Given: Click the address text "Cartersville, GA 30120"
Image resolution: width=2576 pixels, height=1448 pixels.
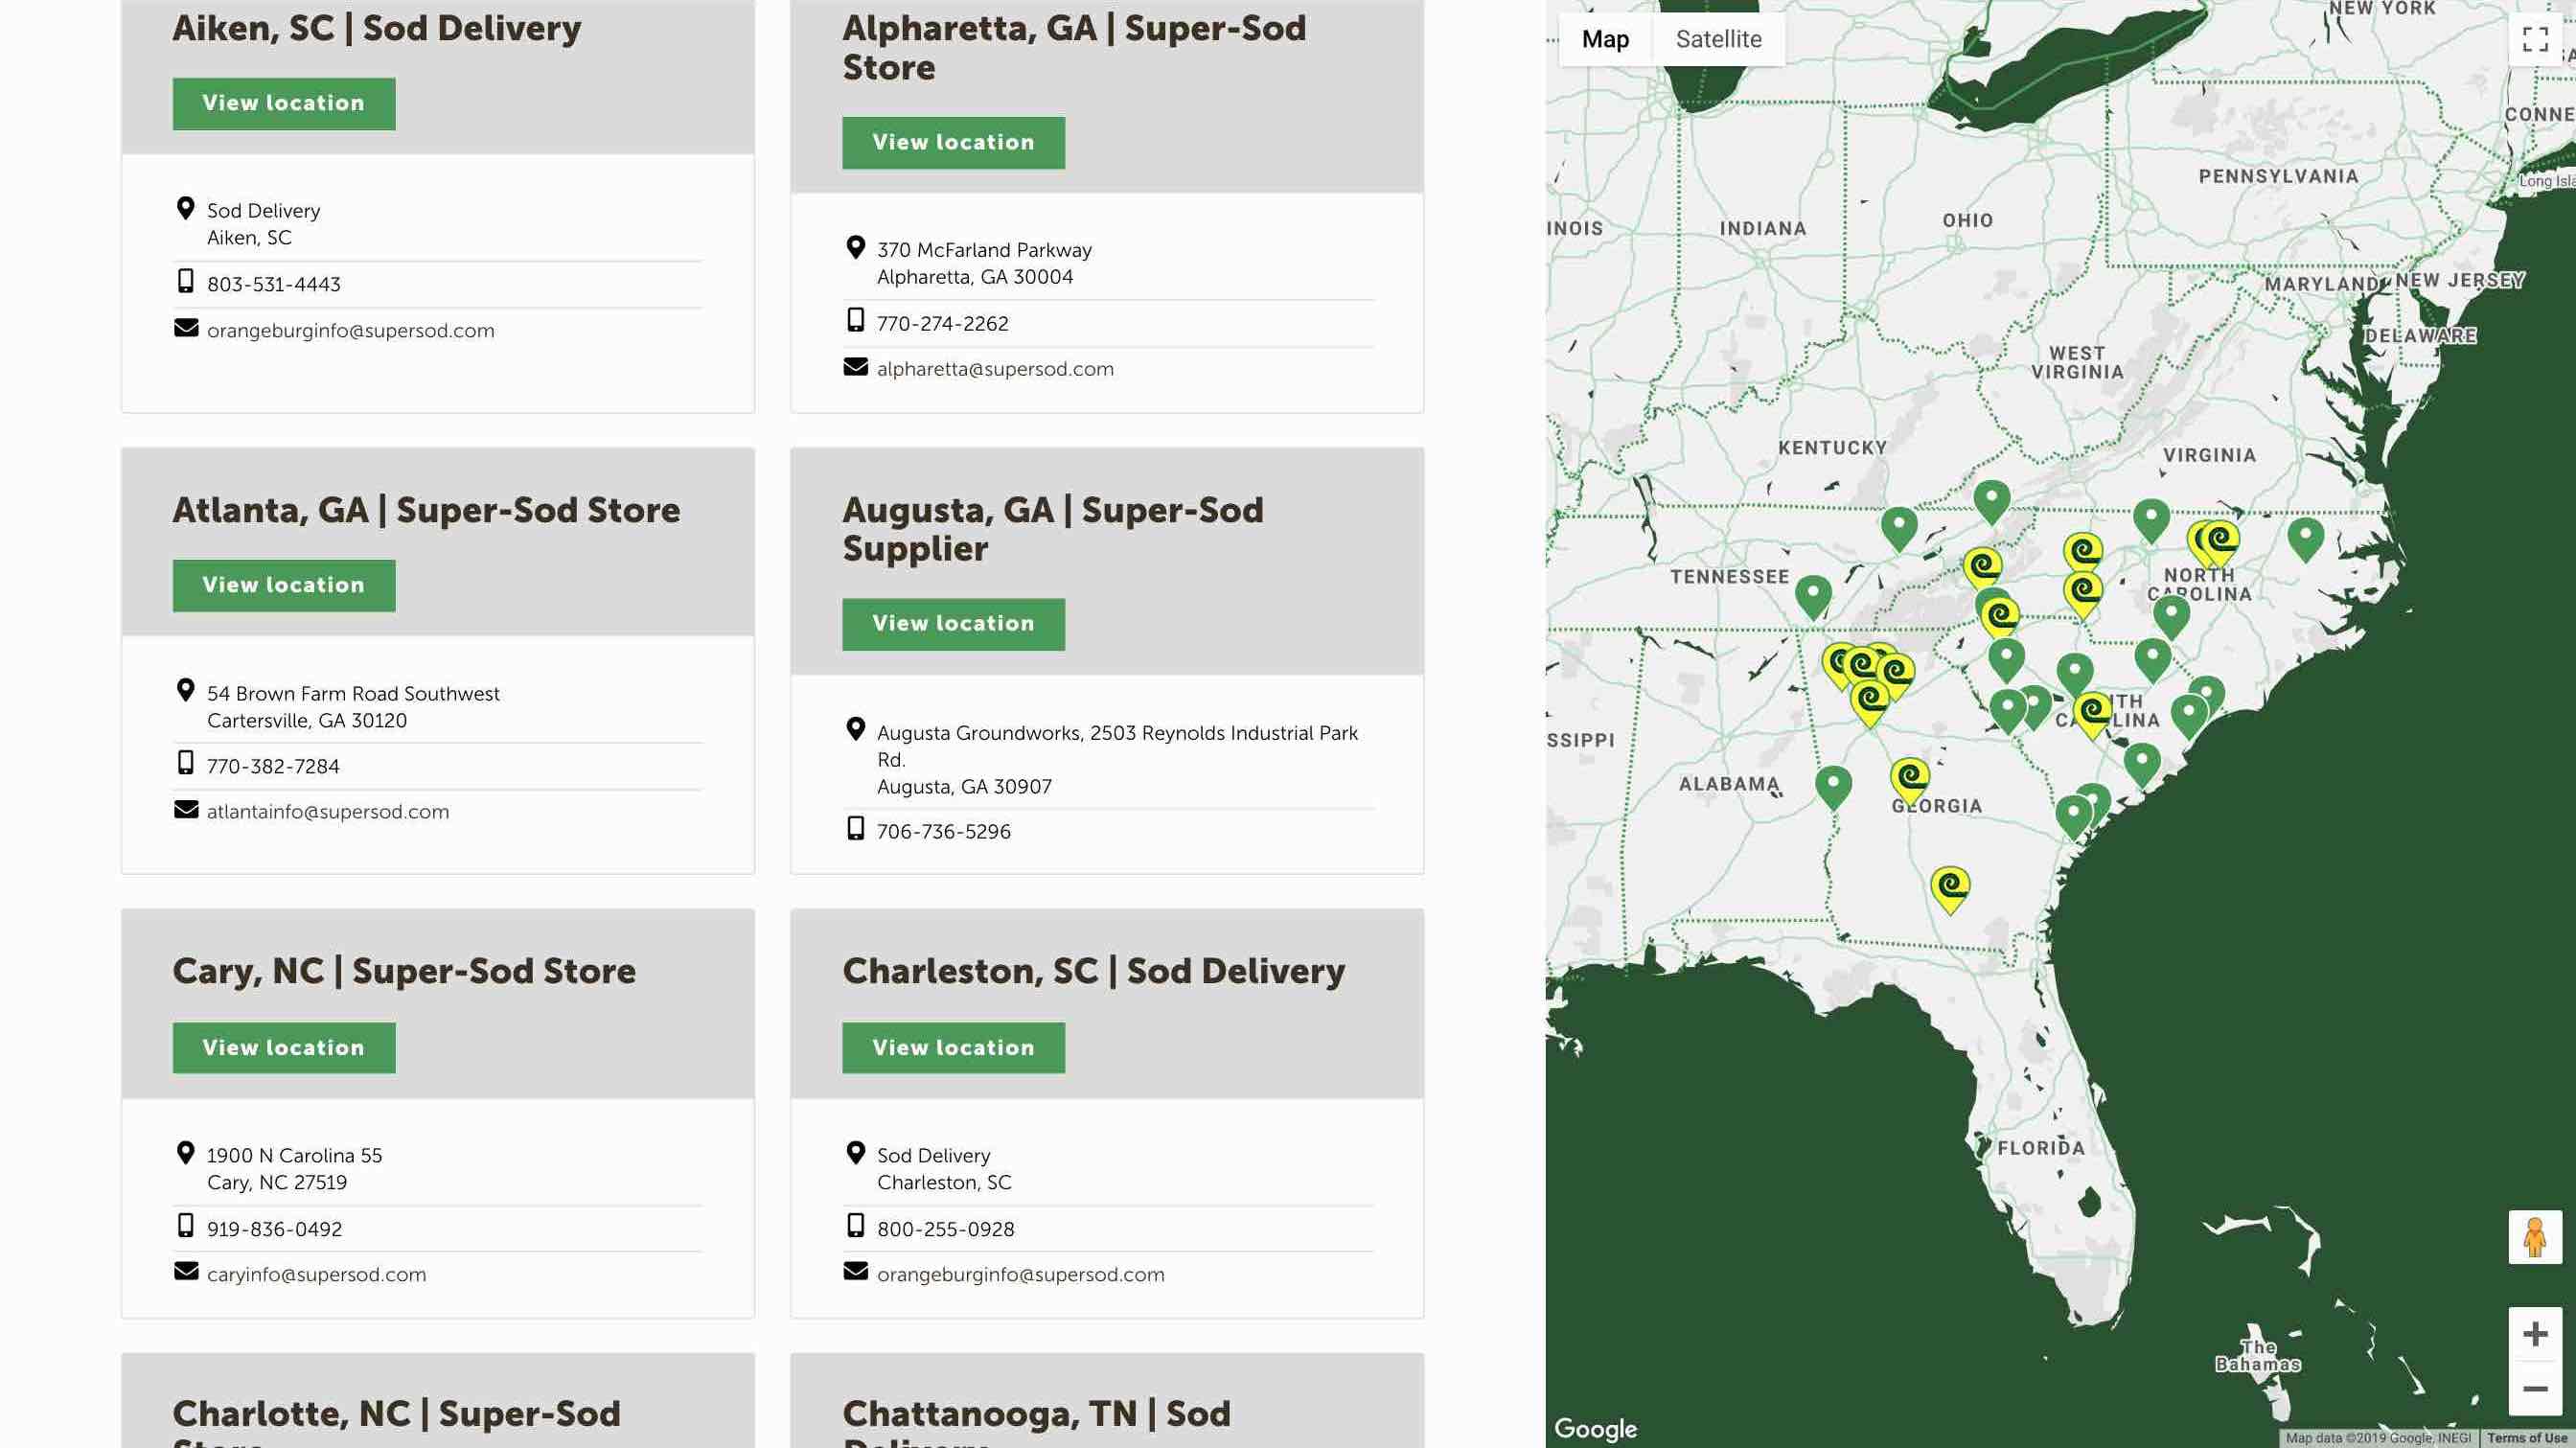Looking at the screenshot, I should tap(307, 720).
